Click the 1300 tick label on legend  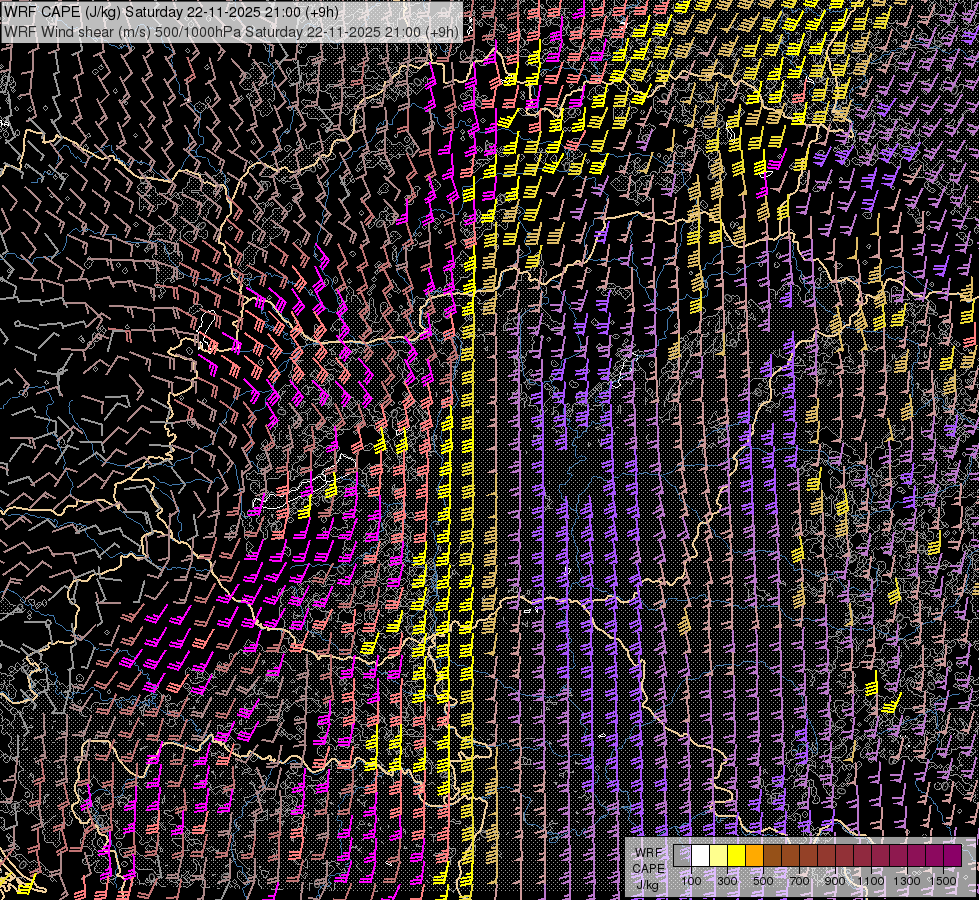[907, 881]
